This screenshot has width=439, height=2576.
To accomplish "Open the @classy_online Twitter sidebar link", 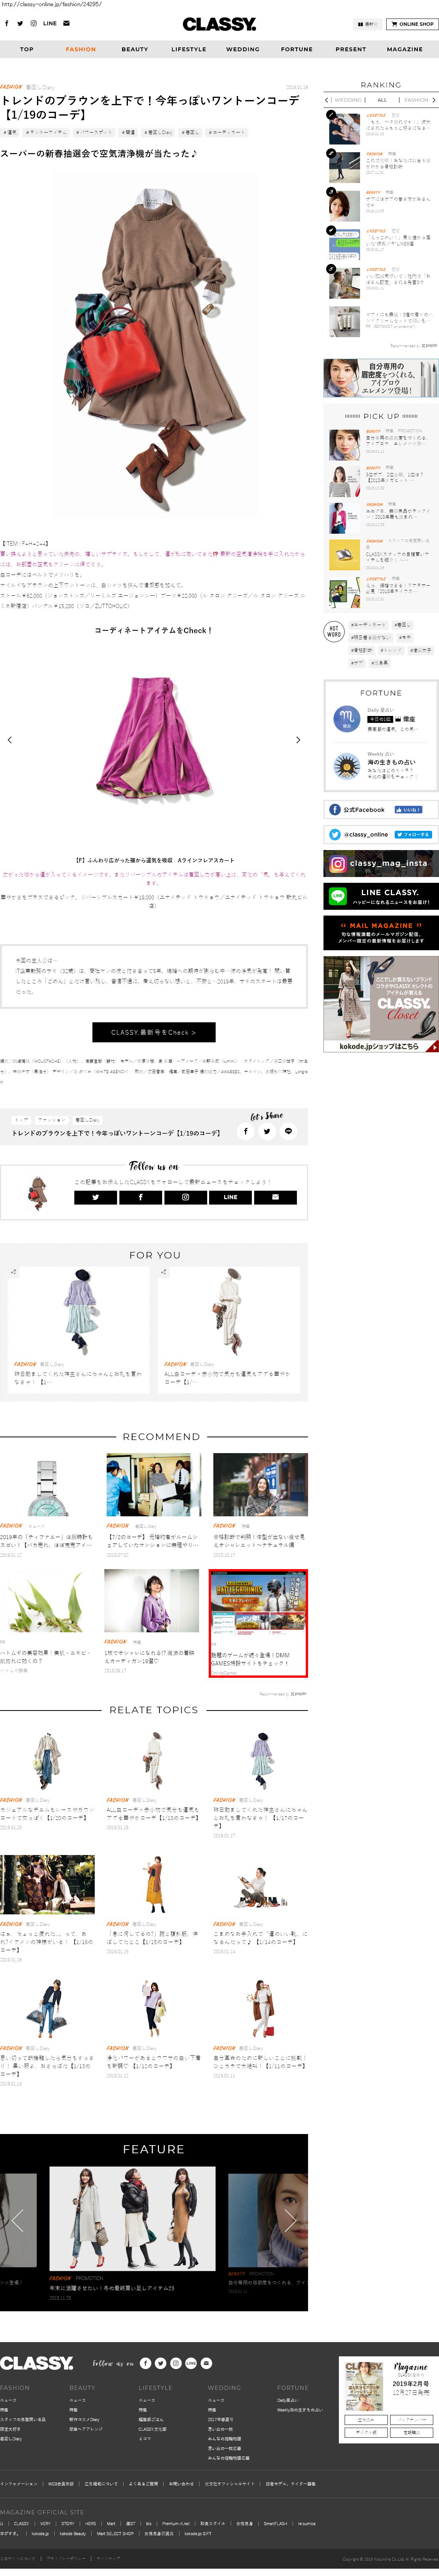I will [380, 834].
